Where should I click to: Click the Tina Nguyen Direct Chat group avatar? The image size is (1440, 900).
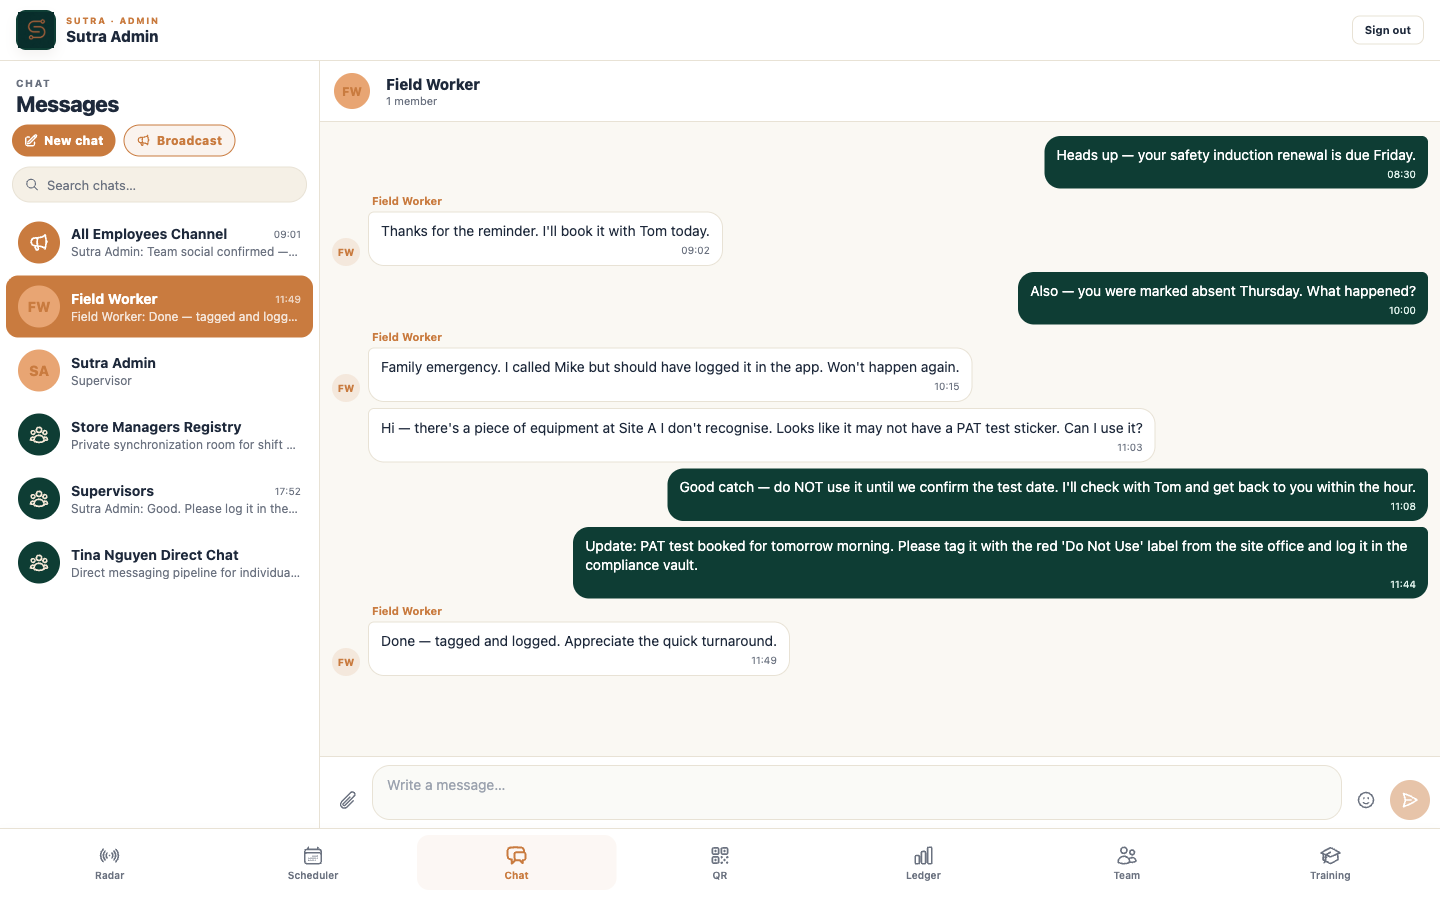click(39, 563)
